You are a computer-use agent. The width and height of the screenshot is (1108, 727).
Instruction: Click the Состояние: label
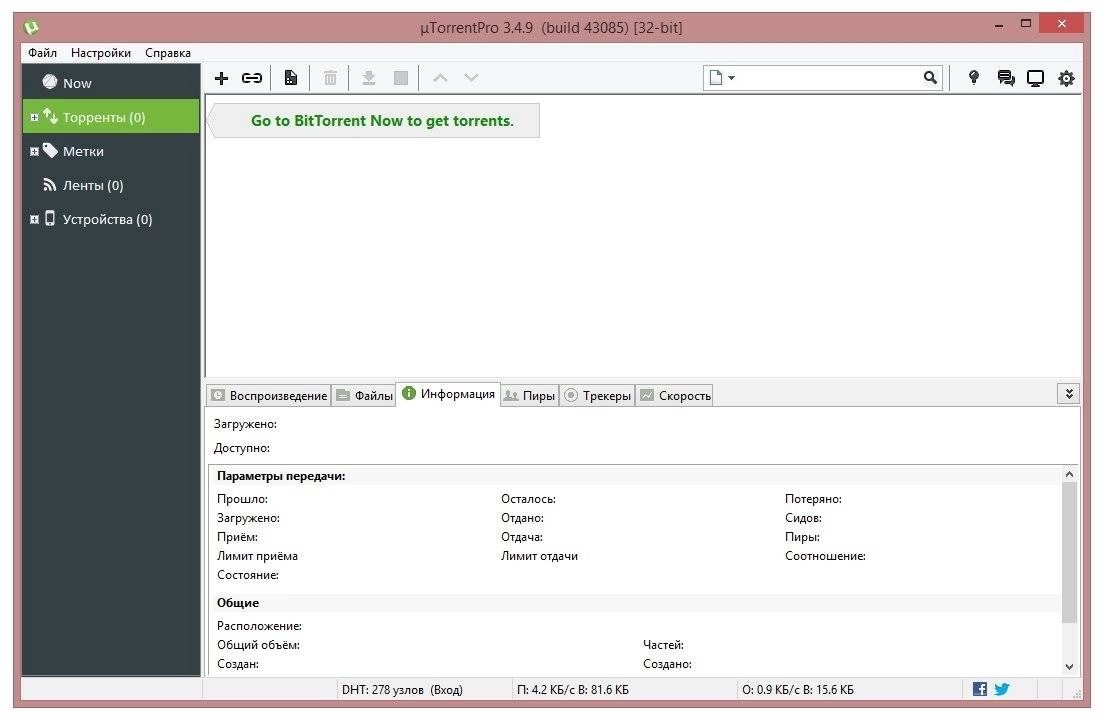tap(248, 575)
